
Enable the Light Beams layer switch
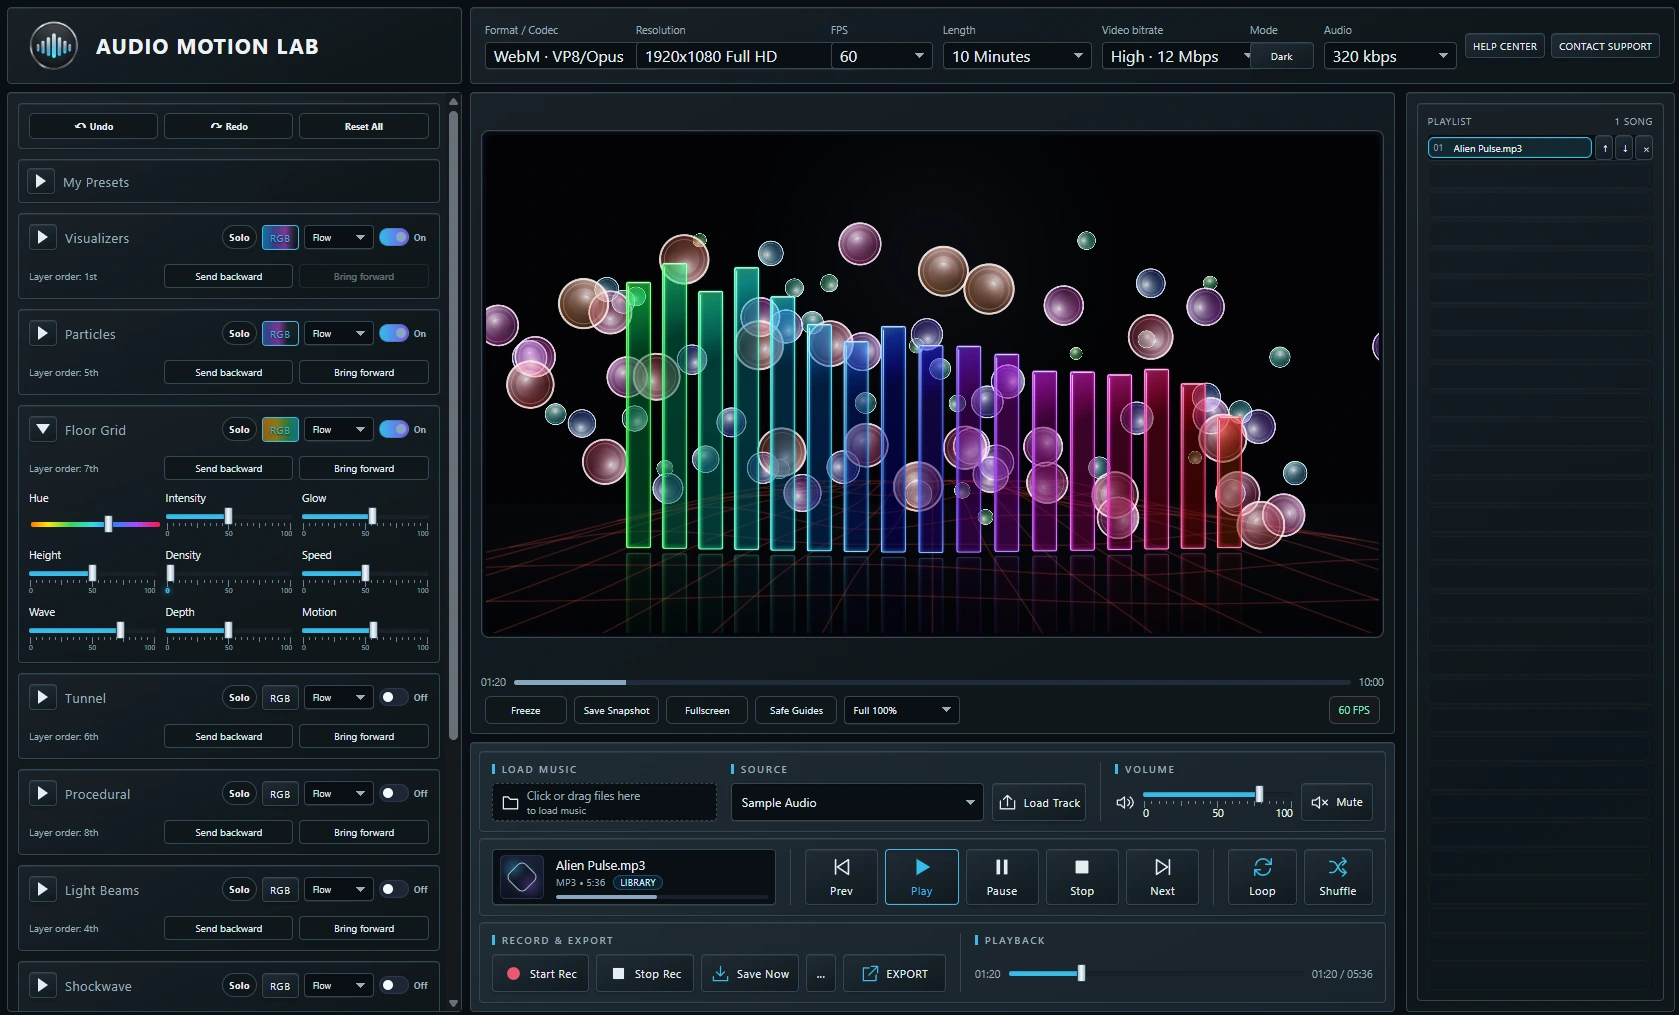[394, 890]
